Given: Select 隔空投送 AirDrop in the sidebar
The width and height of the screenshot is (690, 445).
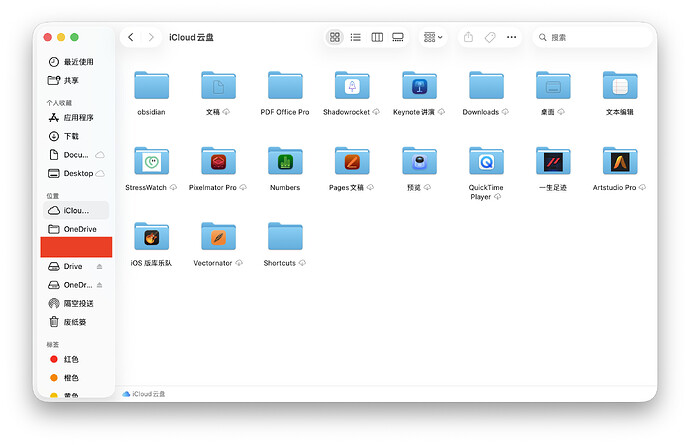Looking at the screenshot, I should click(x=76, y=304).
